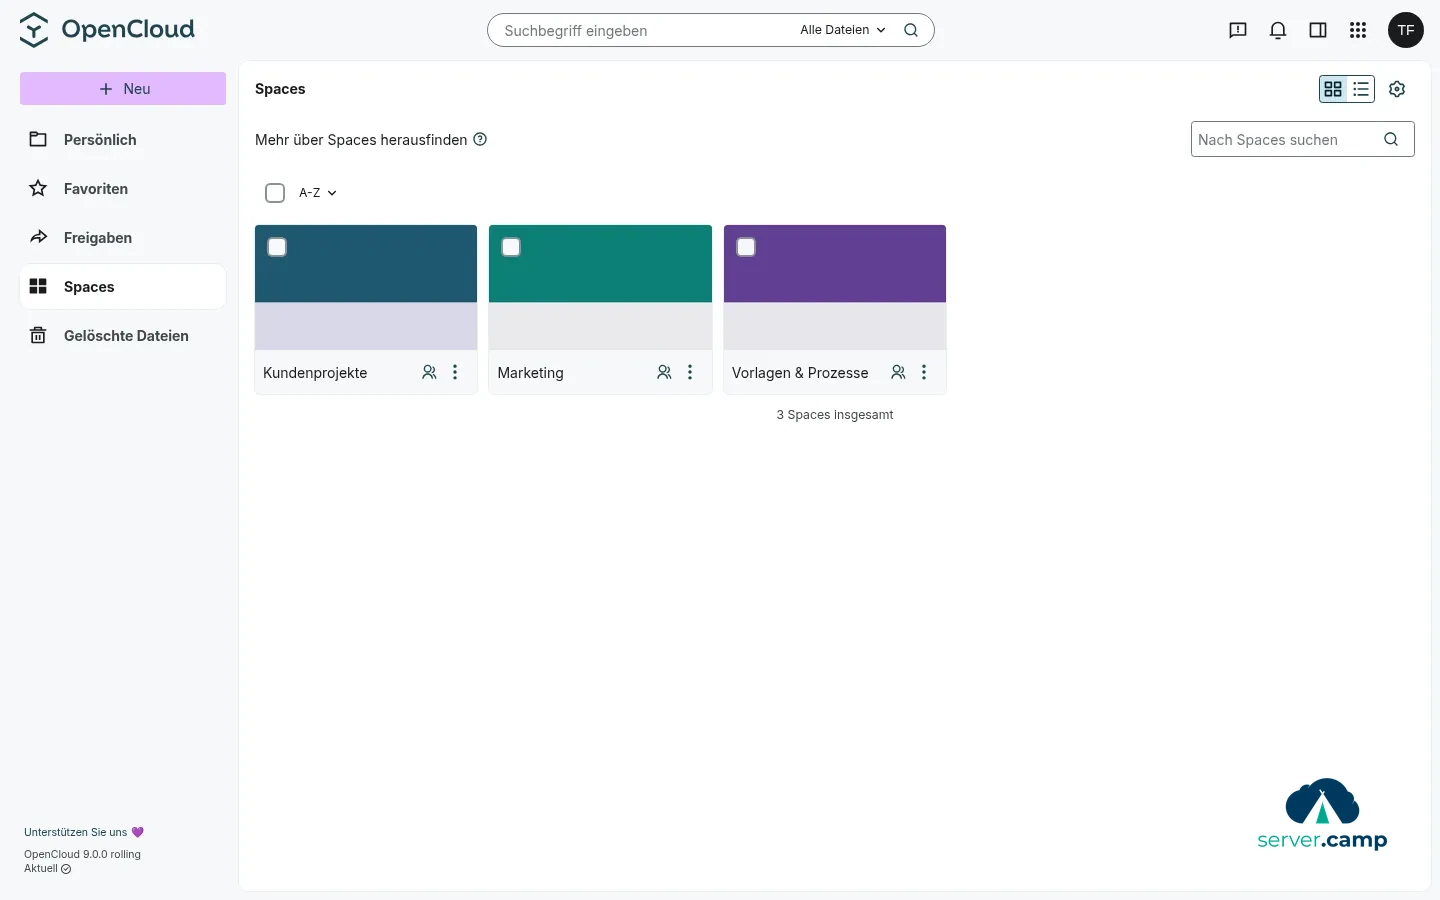Select the Marketing space checkbox
Image resolution: width=1440 pixels, height=900 pixels.
point(511,247)
